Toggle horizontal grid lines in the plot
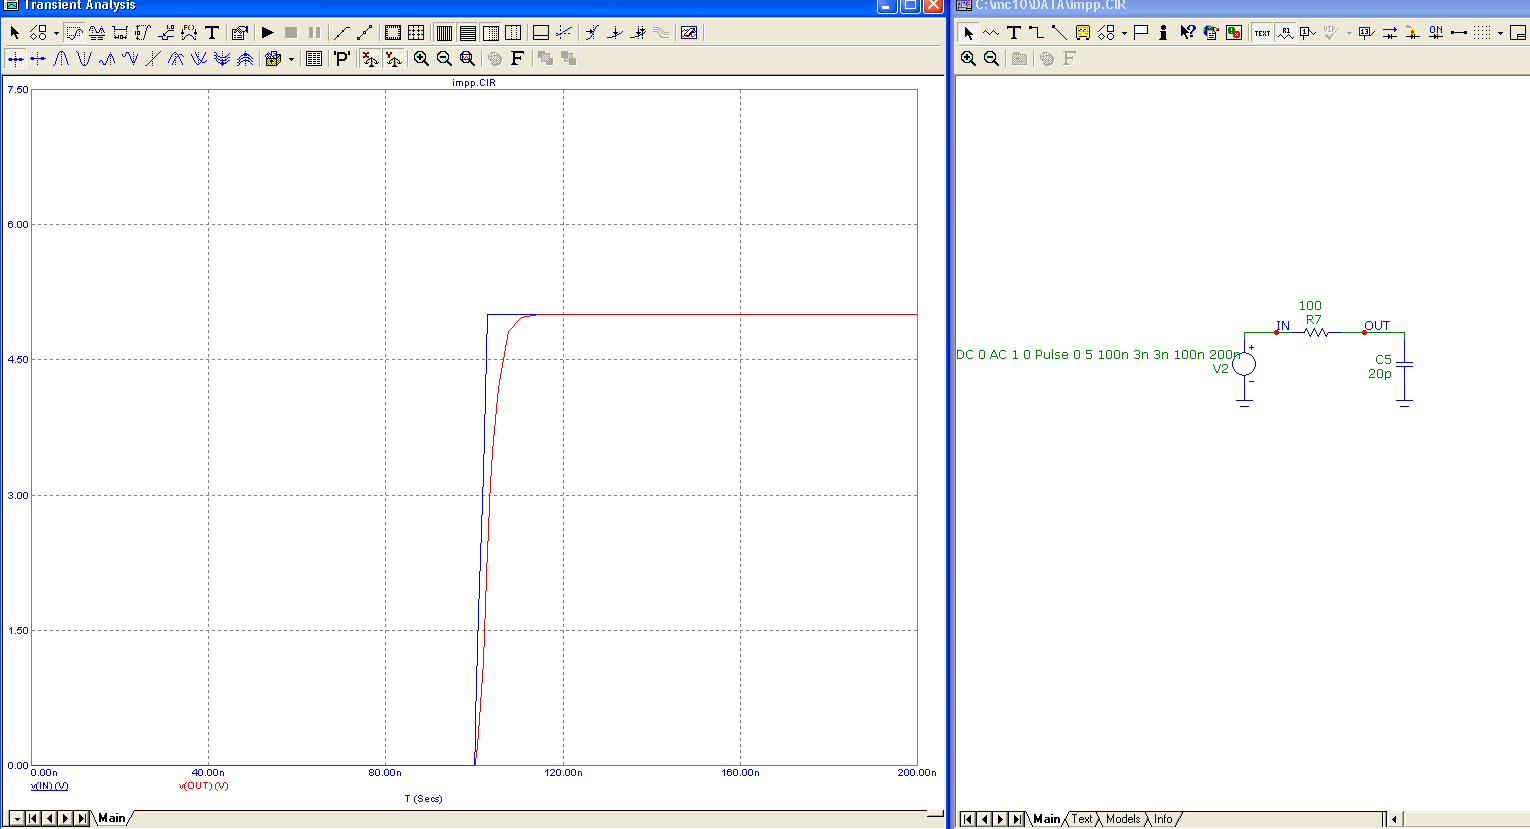The image size is (1530, 829). pos(467,33)
